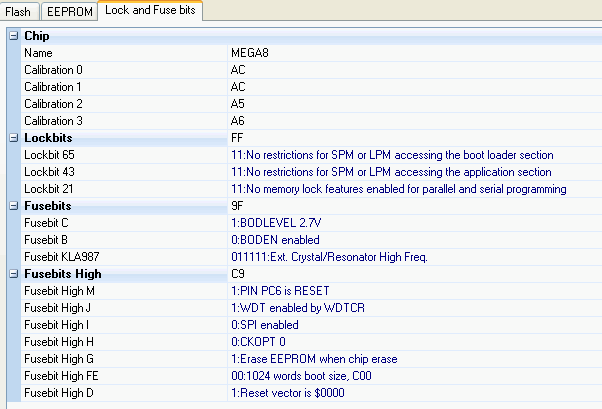
Task: Change Fusebit High G EEPROM erase setting
Action: (415, 359)
